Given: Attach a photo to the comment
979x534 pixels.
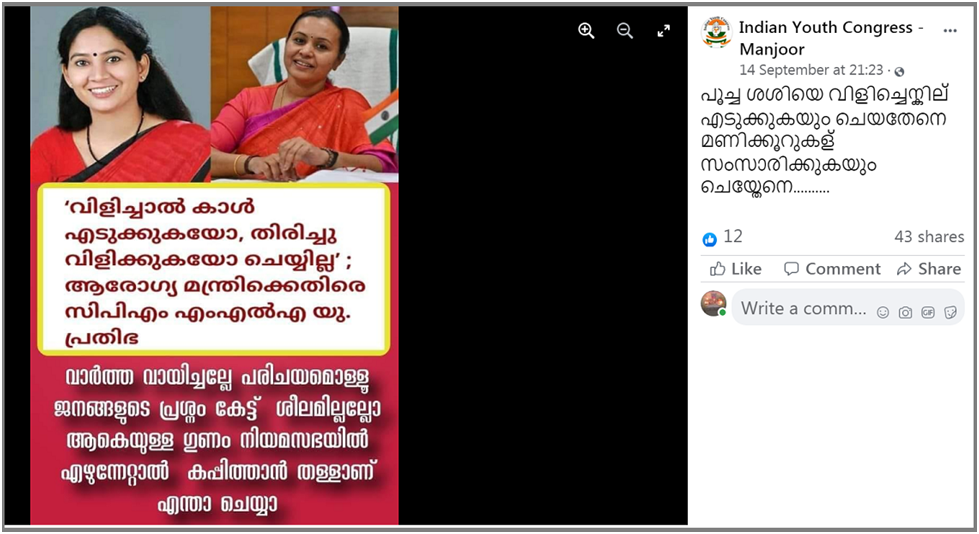Looking at the screenshot, I should tap(905, 312).
